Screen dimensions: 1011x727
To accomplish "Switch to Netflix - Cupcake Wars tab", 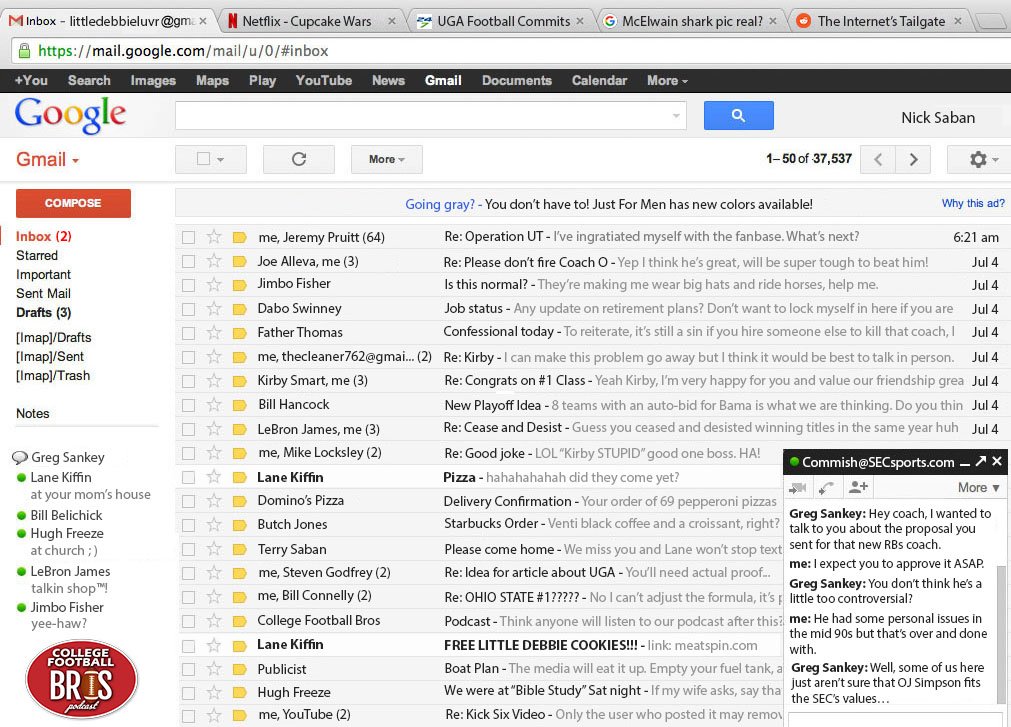I will 307,21.
